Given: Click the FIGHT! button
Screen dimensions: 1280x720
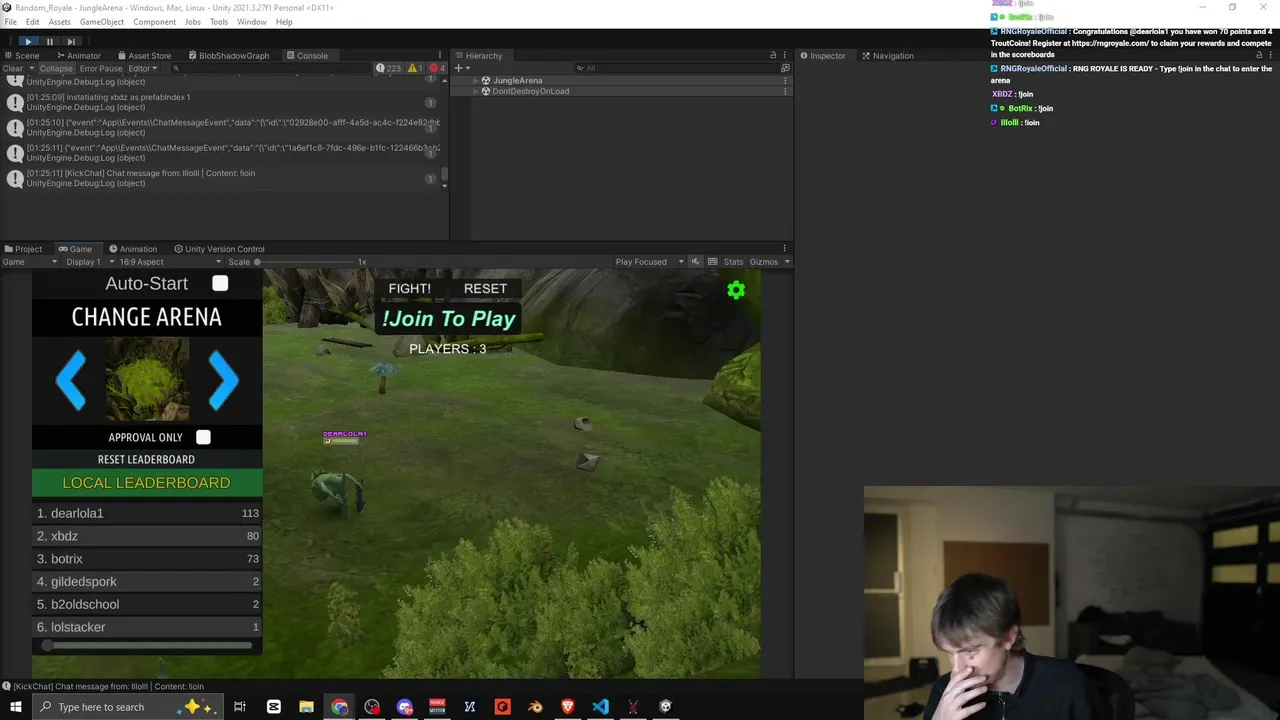Looking at the screenshot, I should tap(410, 288).
